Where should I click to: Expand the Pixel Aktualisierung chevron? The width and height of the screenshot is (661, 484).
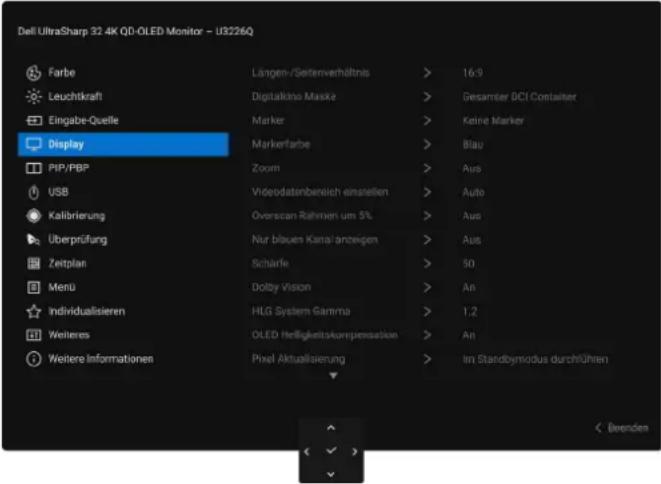point(427,359)
